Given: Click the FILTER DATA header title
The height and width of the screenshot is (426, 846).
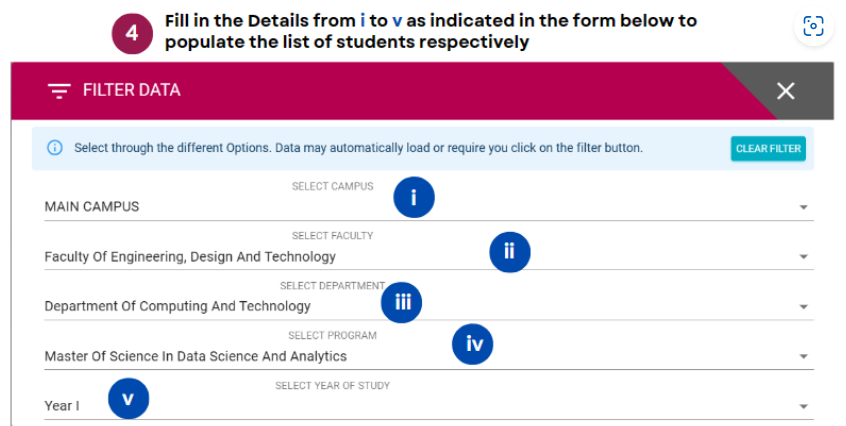Looking at the screenshot, I should [x=132, y=91].
